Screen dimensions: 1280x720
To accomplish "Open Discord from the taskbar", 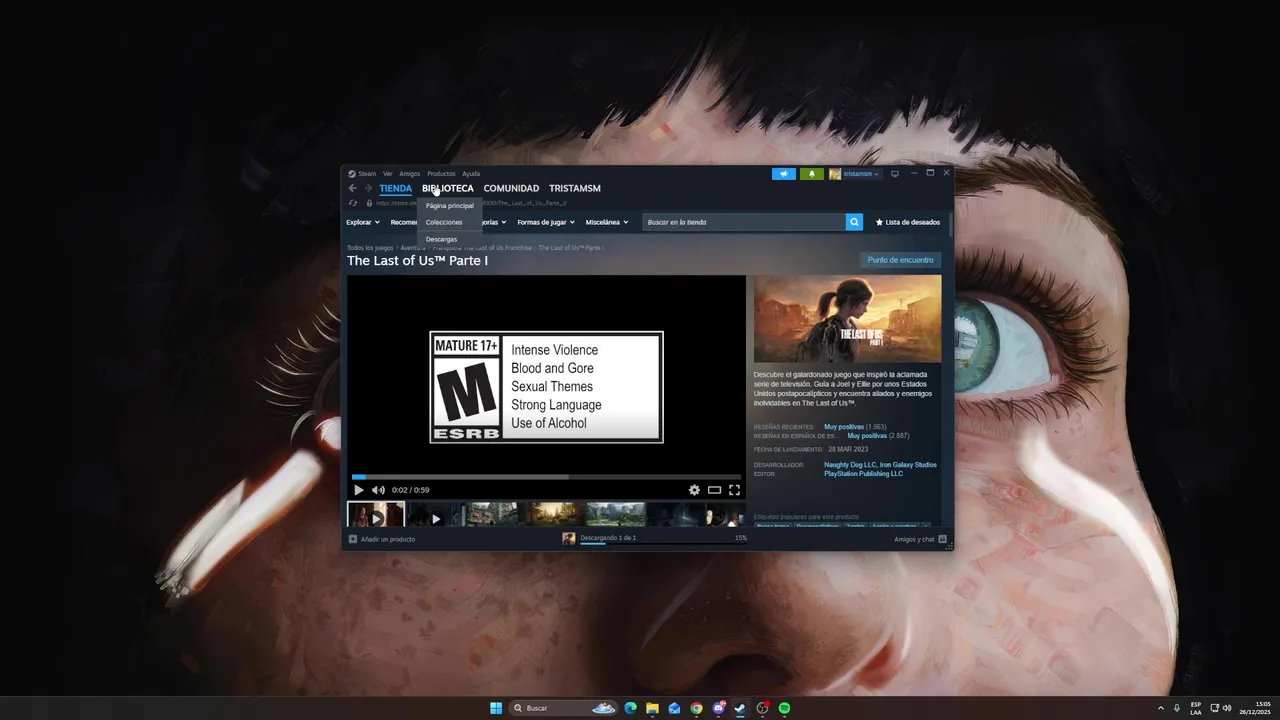I will tap(718, 708).
